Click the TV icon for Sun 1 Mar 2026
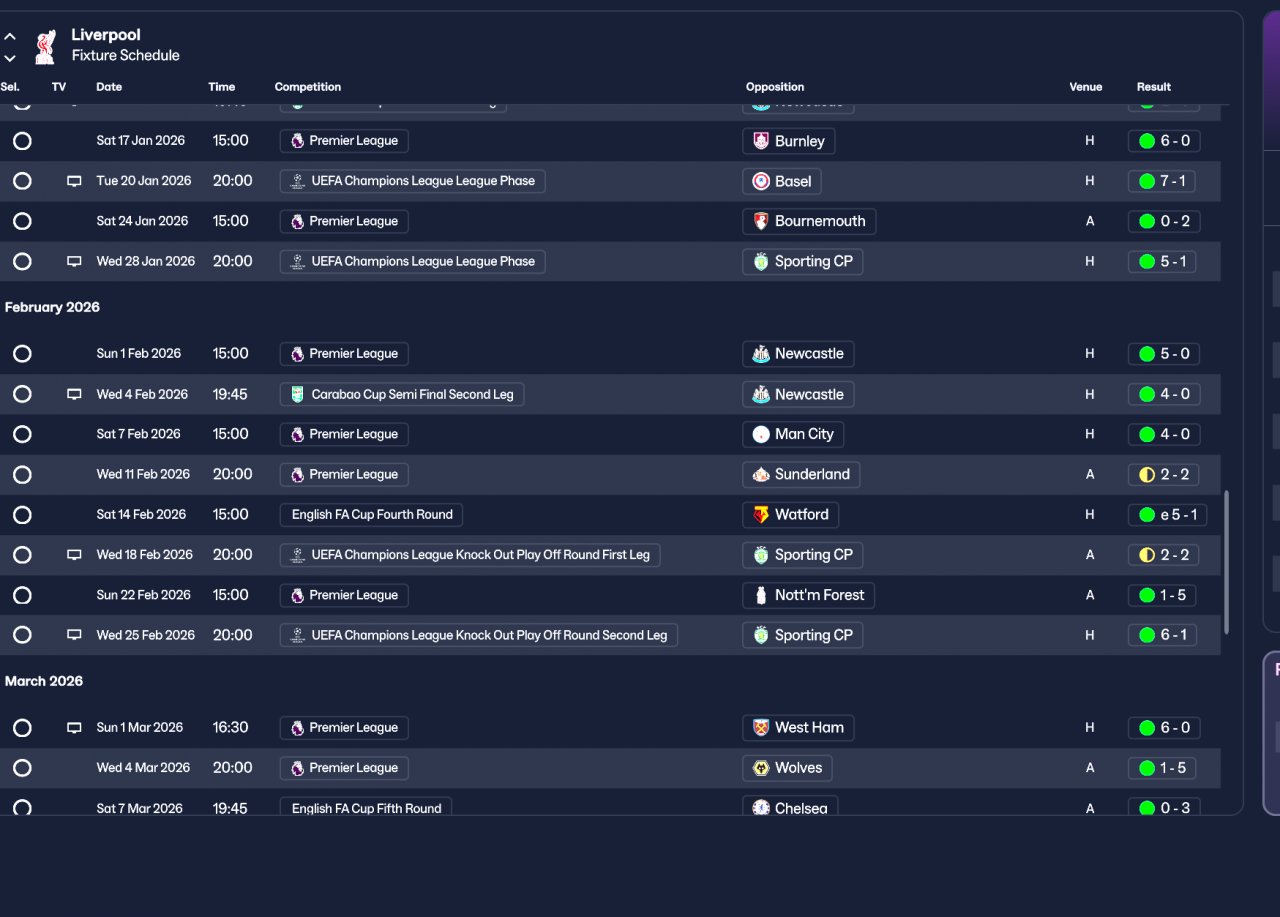Image resolution: width=1280 pixels, height=917 pixels. [x=74, y=728]
